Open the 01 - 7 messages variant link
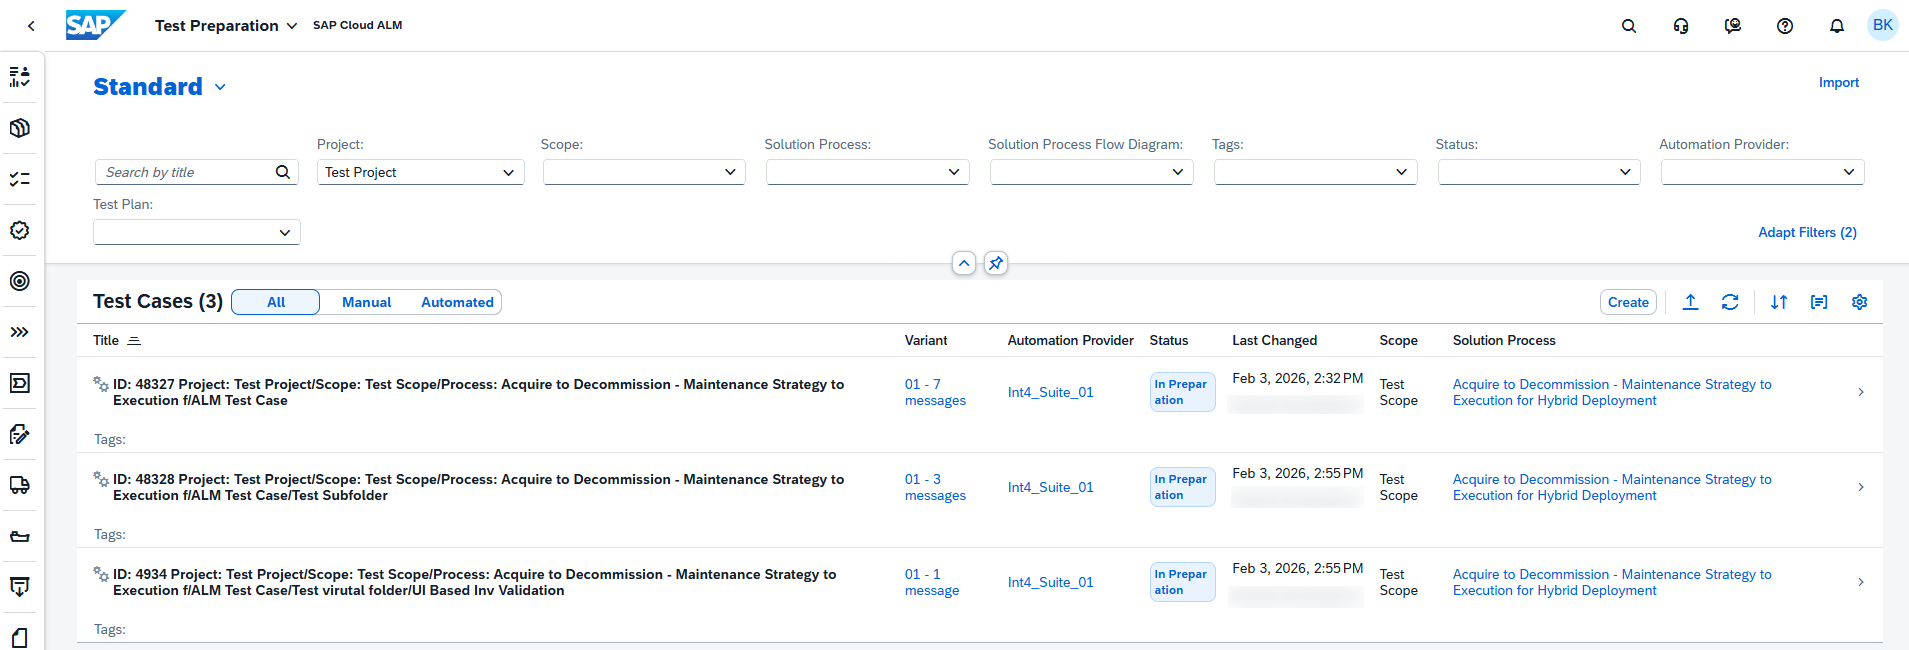The width and height of the screenshot is (1909, 650). tap(935, 392)
